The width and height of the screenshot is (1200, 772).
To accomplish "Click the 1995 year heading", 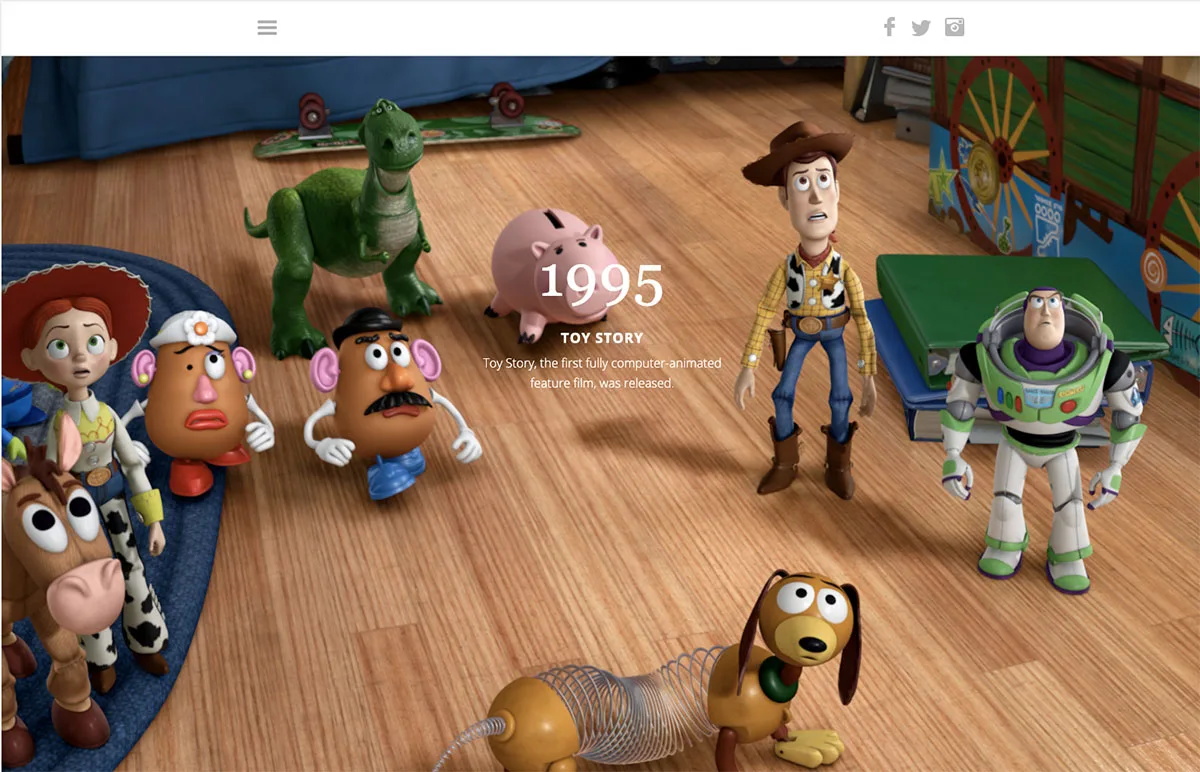I will 602,285.
